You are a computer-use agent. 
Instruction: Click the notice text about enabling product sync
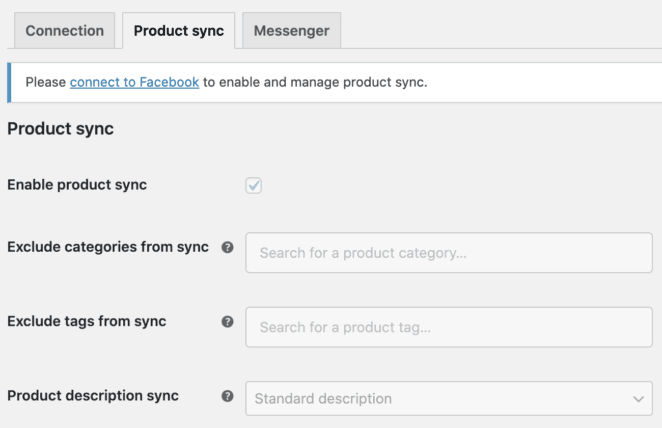(315, 82)
